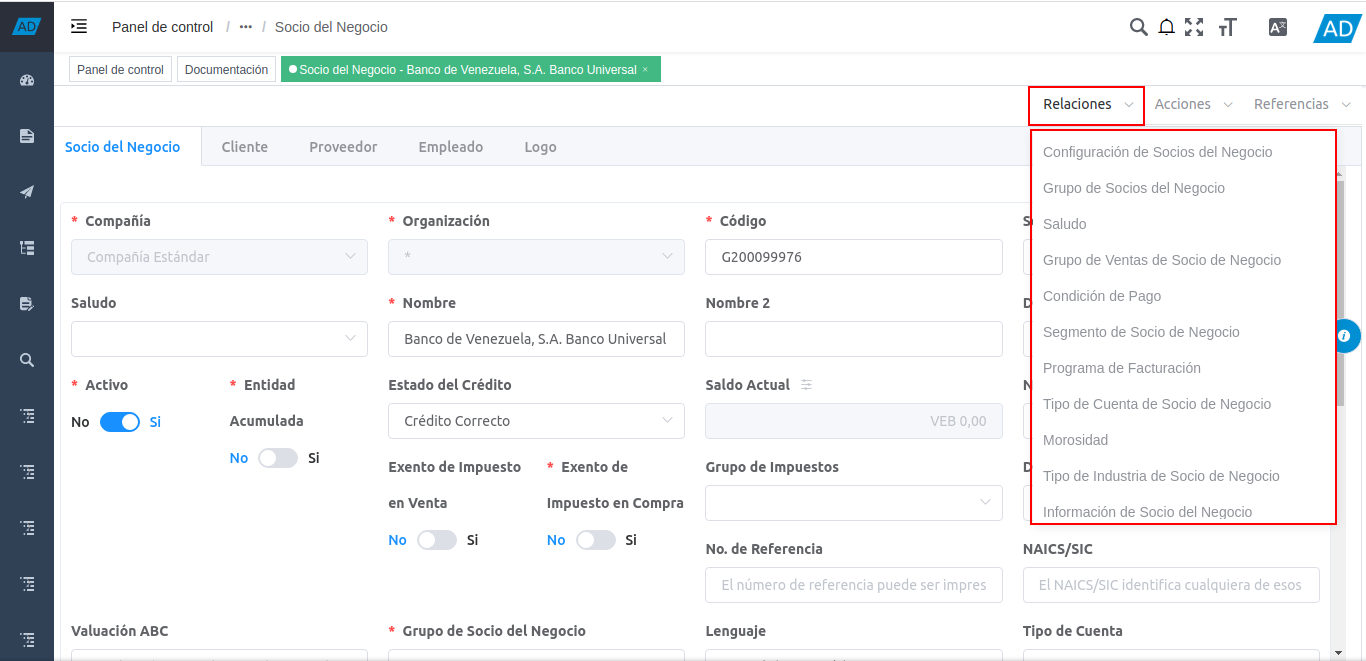This screenshot has height=661, width=1366.
Task: Open the language translation icon
Action: pyautogui.click(x=1277, y=27)
